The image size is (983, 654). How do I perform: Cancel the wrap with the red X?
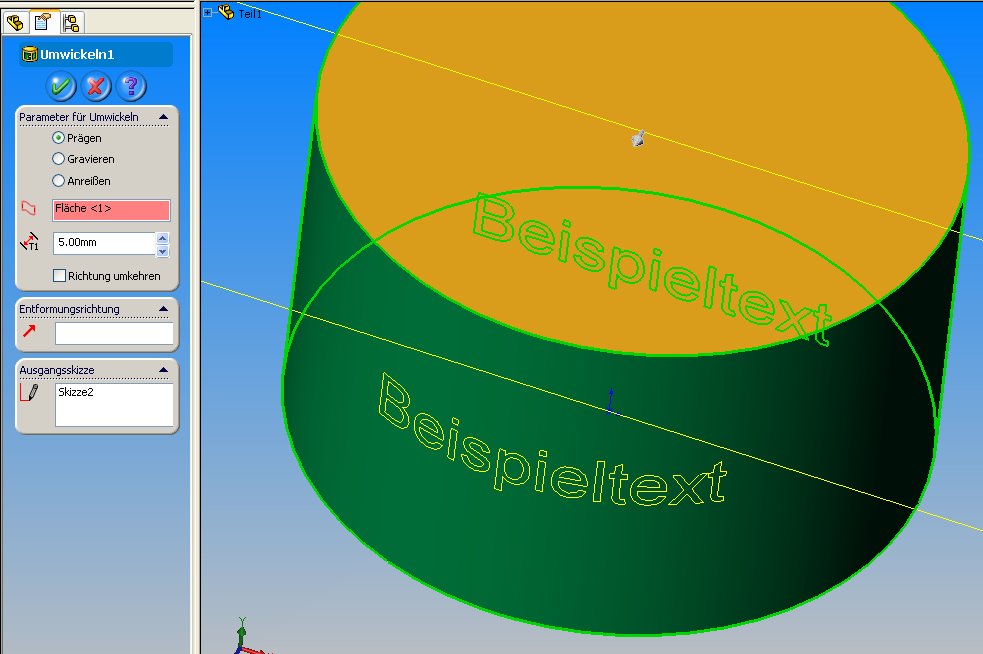point(95,86)
